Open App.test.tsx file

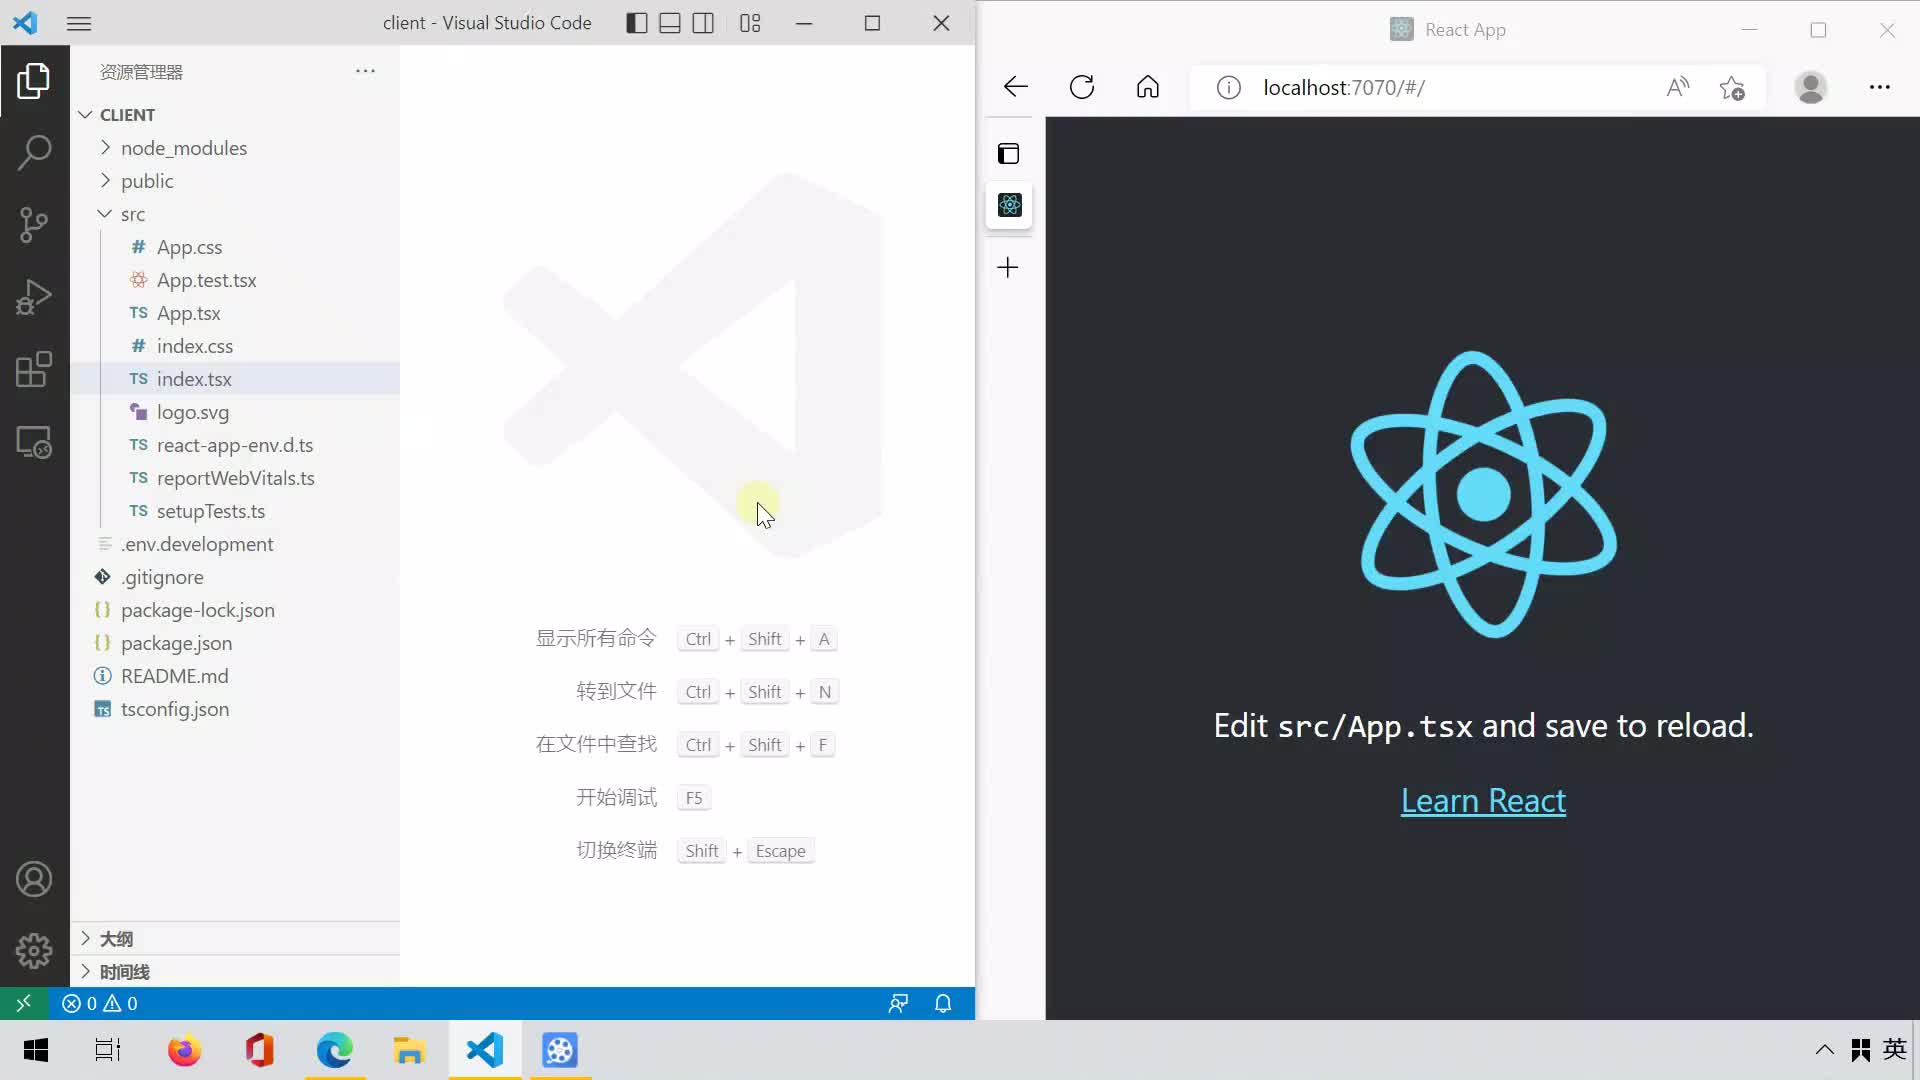coord(235,280)
